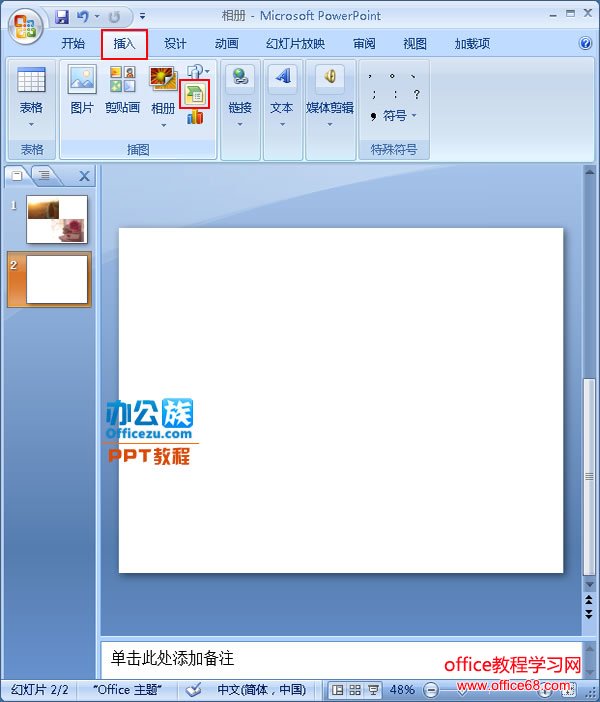Viewport: 600px width, 702px height.
Task: Open 剪贴画 clip art pane
Action: coord(123,89)
